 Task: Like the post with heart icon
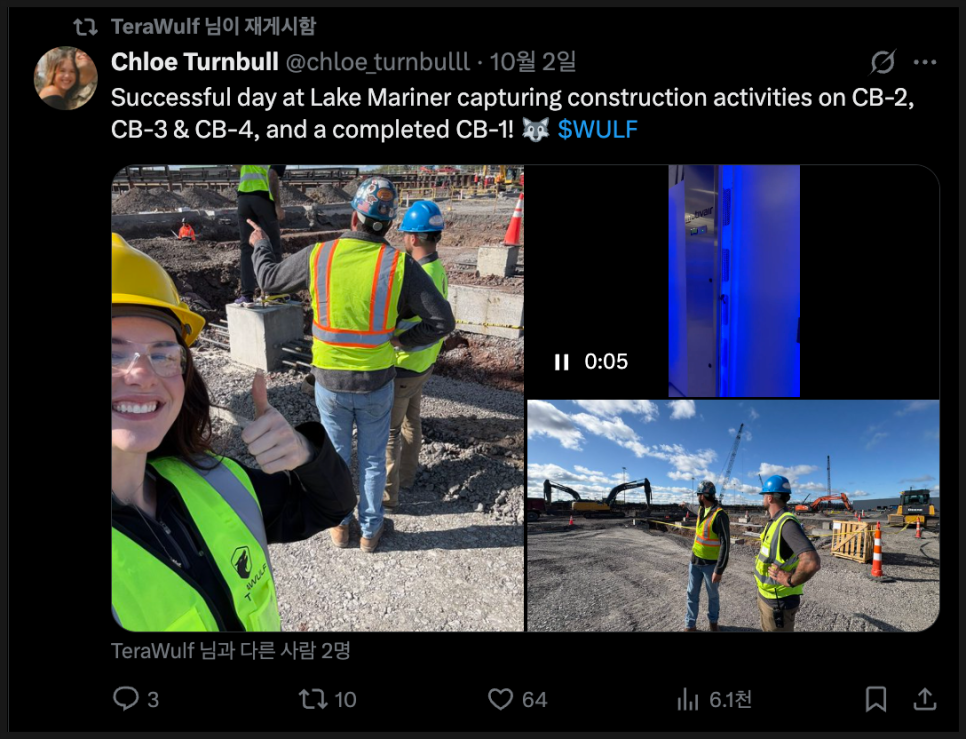[x=500, y=699]
